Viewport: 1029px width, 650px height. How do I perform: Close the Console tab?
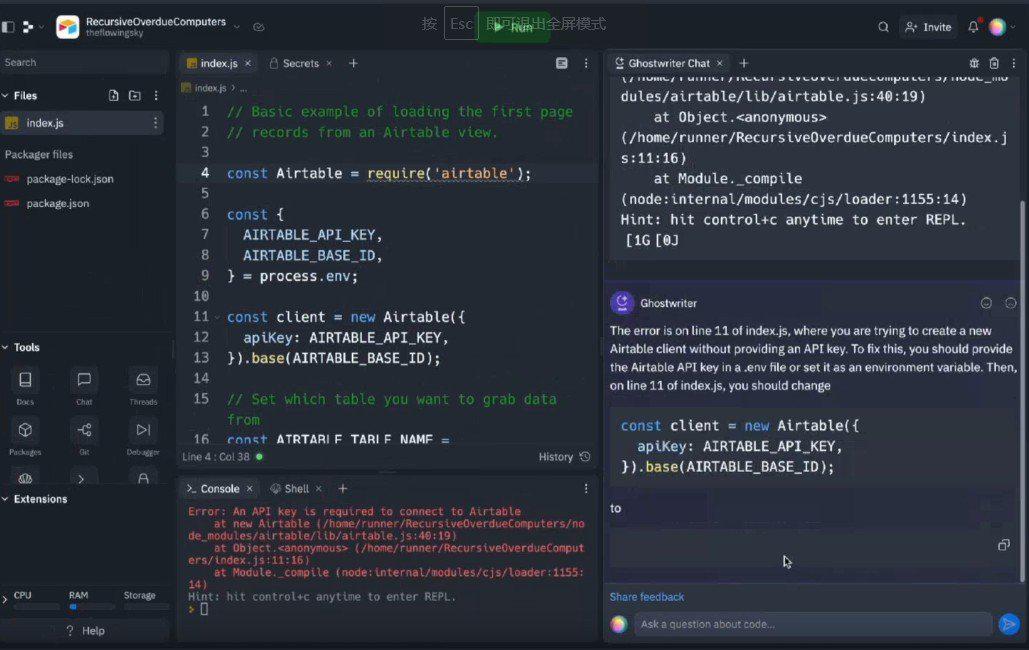(x=249, y=489)
